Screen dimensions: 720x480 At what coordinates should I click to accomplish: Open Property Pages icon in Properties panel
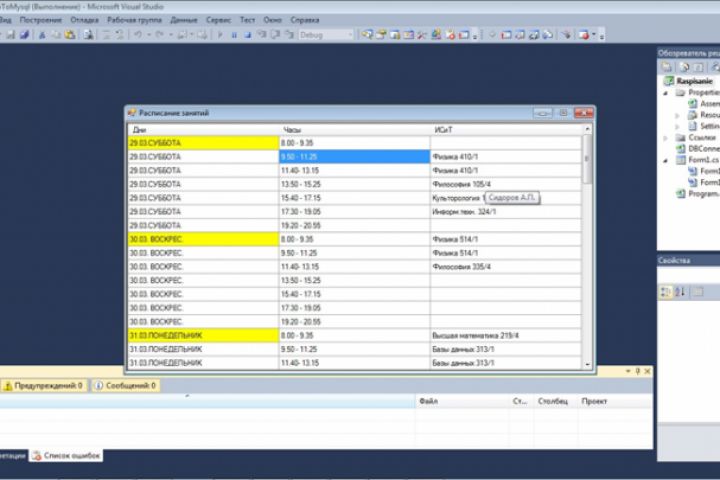(x=698, y=292)
